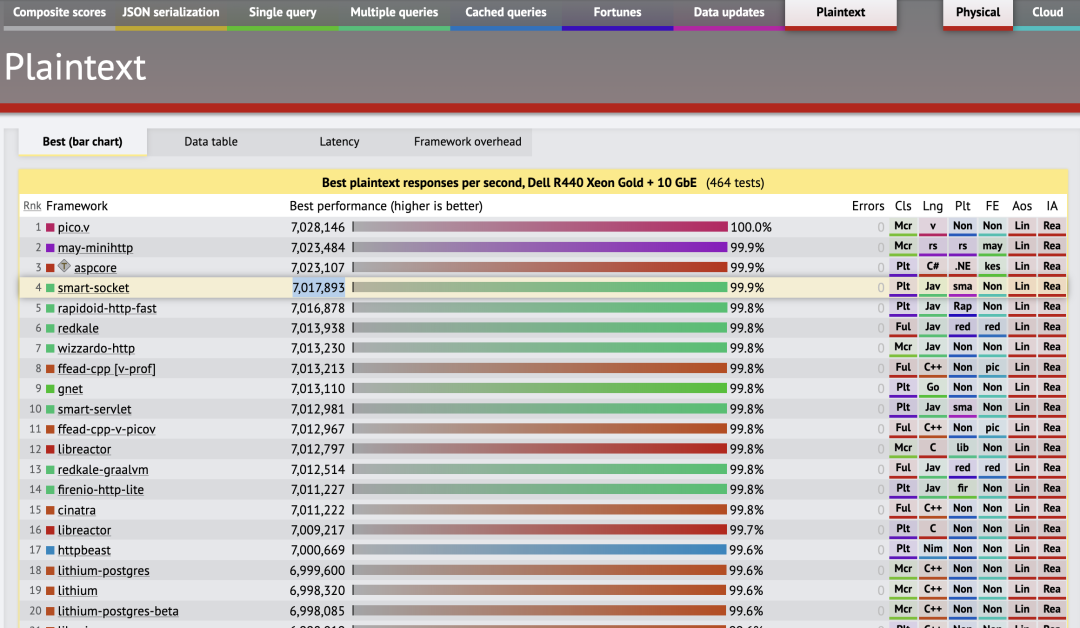
Task: Select the Best (bar chart) view
Action: pos(83,142)
